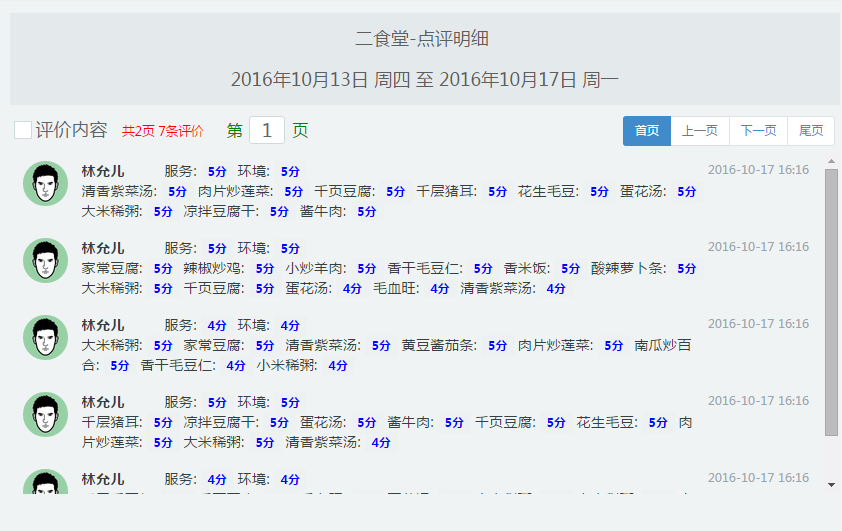
Task: Select the 上一页 pagination button
Action: coord(700,131)
